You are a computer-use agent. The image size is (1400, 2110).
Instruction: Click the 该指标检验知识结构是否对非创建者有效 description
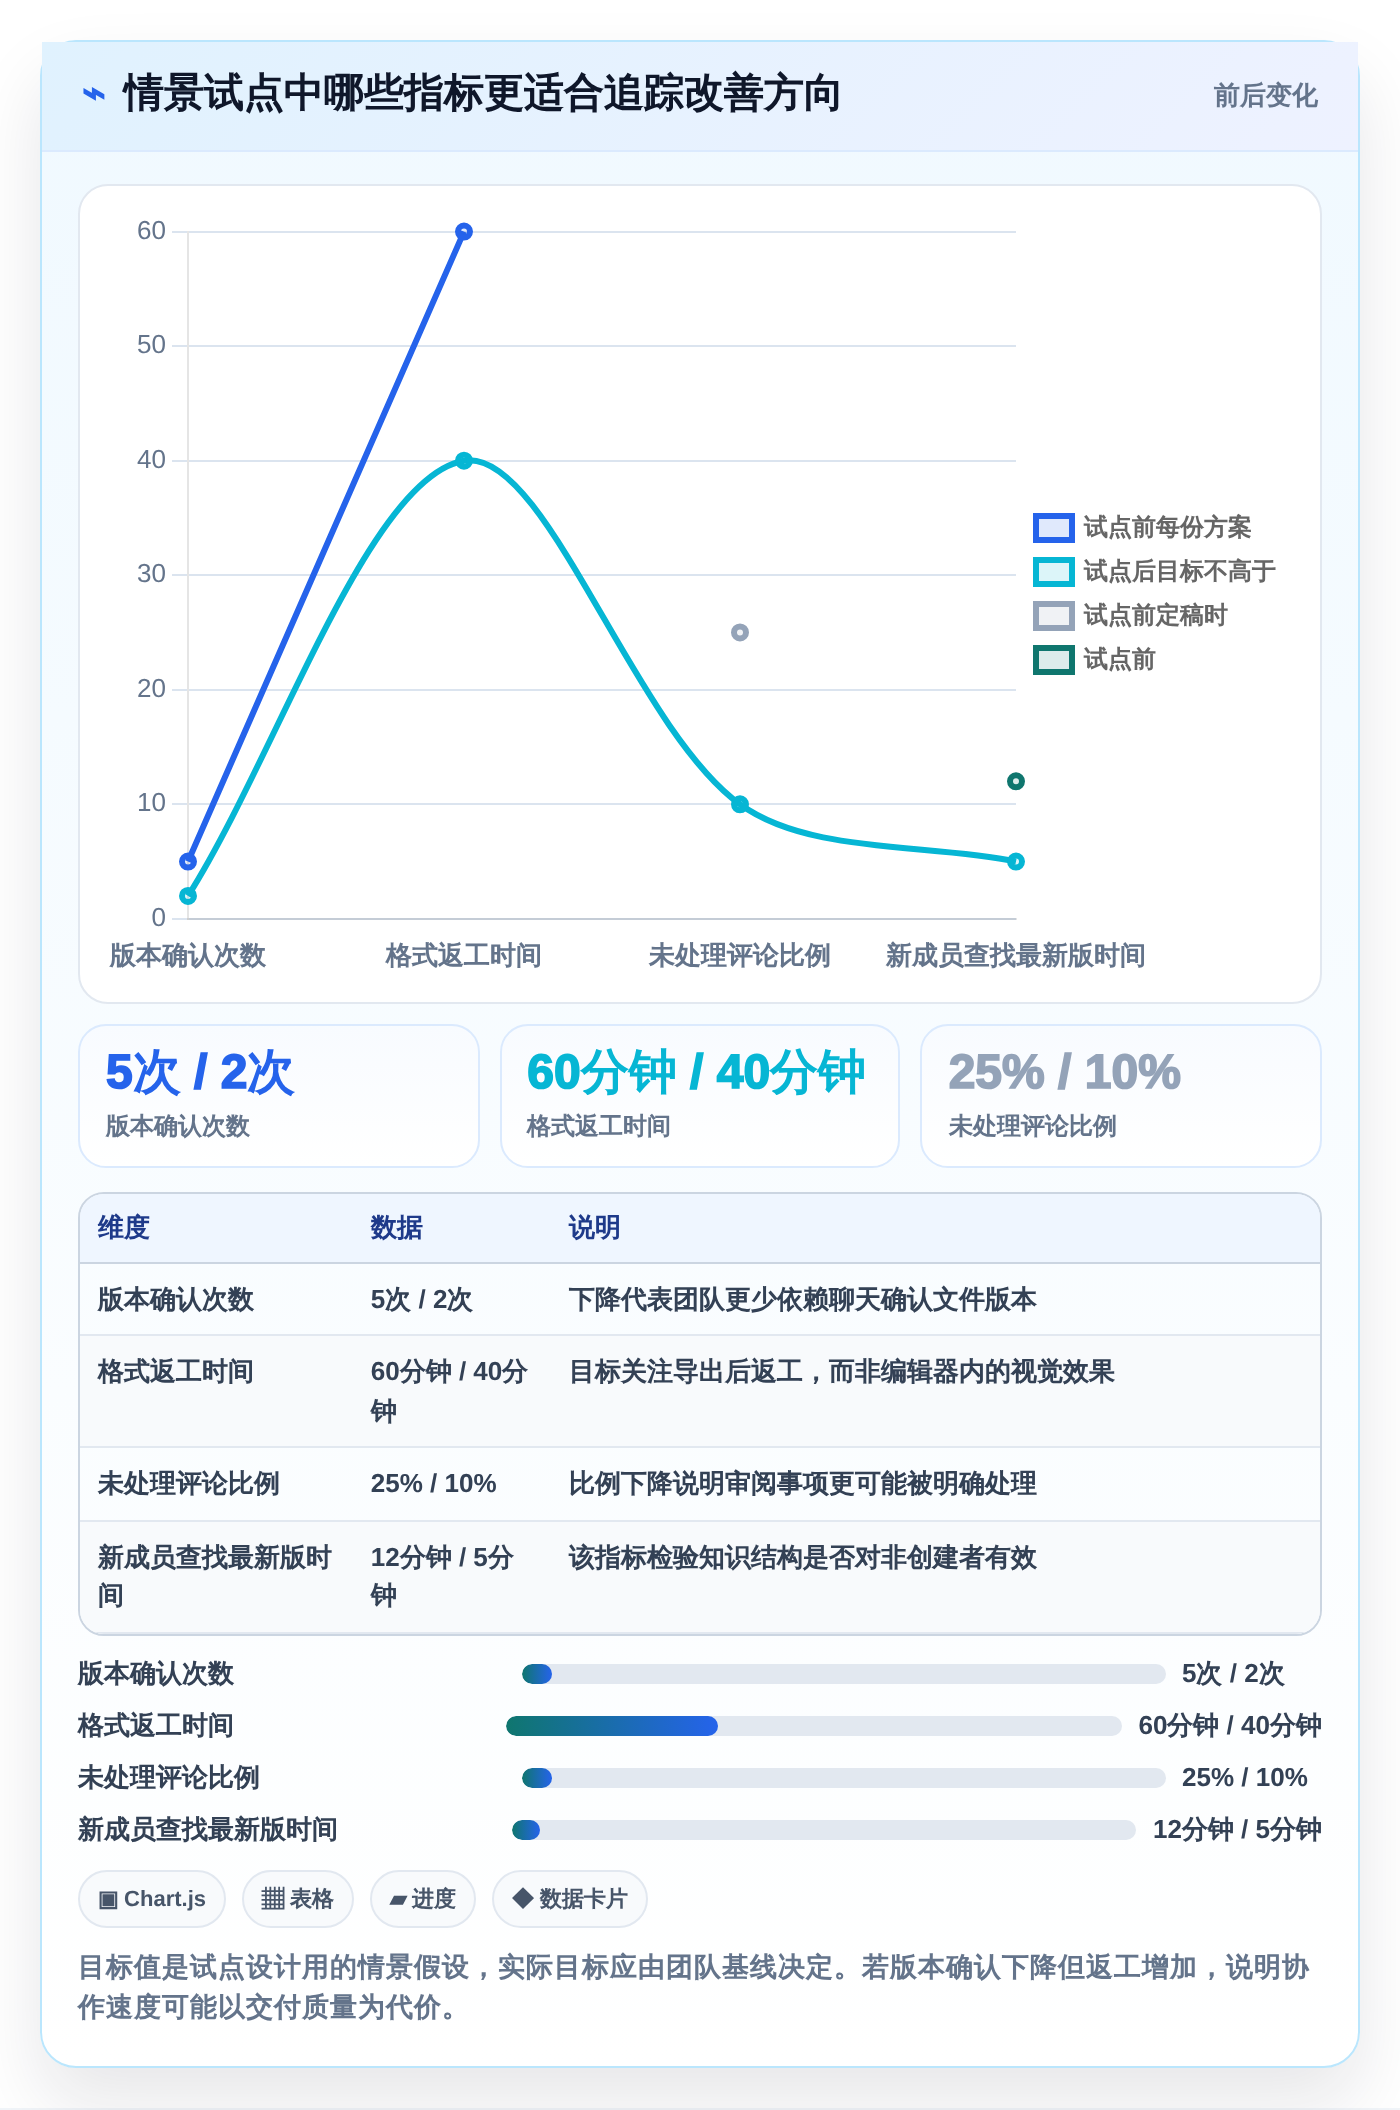pos(802,1558)
